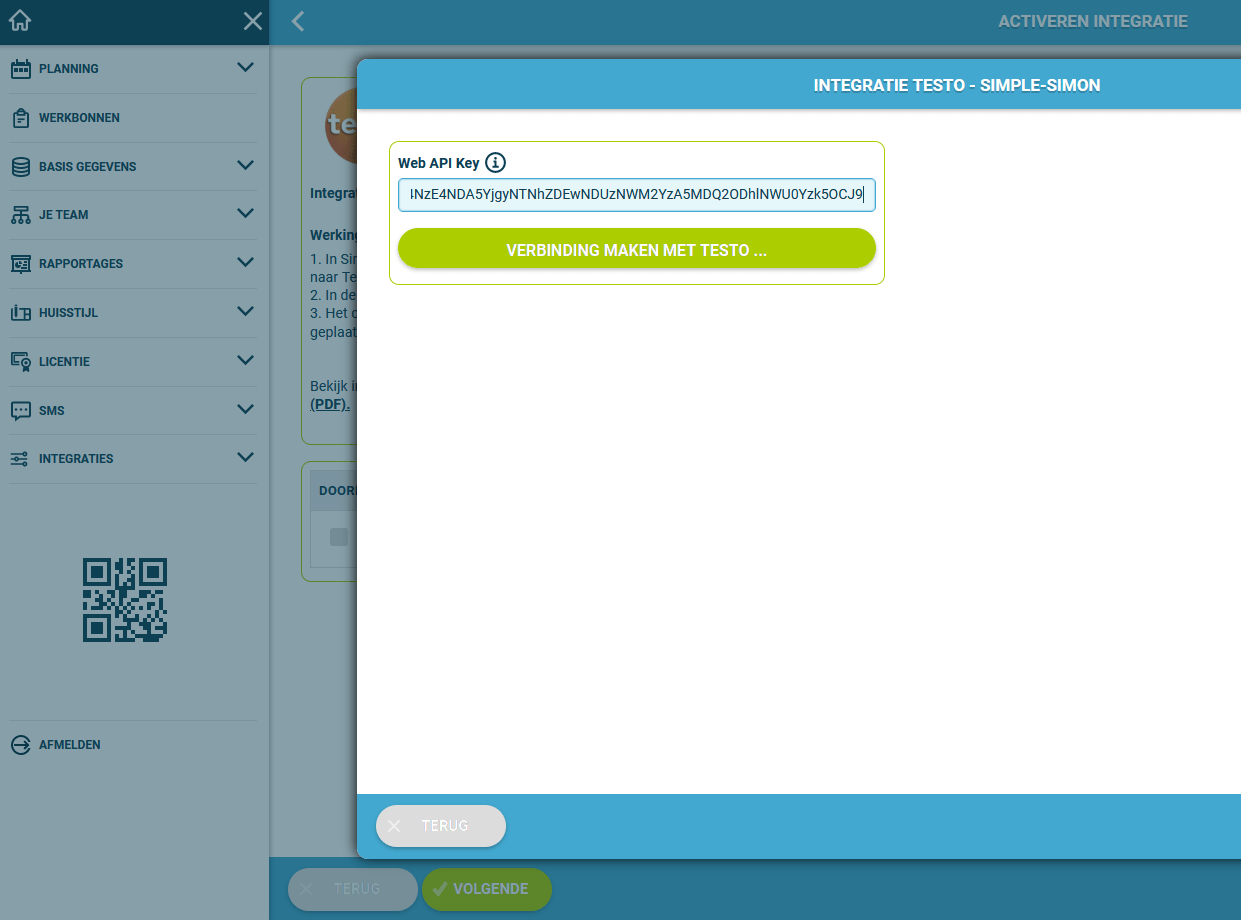Viewport: 1241px width, 920px height.
Task: Expand the Planning menu chevron
Action: pyautogui.click(x=245, y=68)
